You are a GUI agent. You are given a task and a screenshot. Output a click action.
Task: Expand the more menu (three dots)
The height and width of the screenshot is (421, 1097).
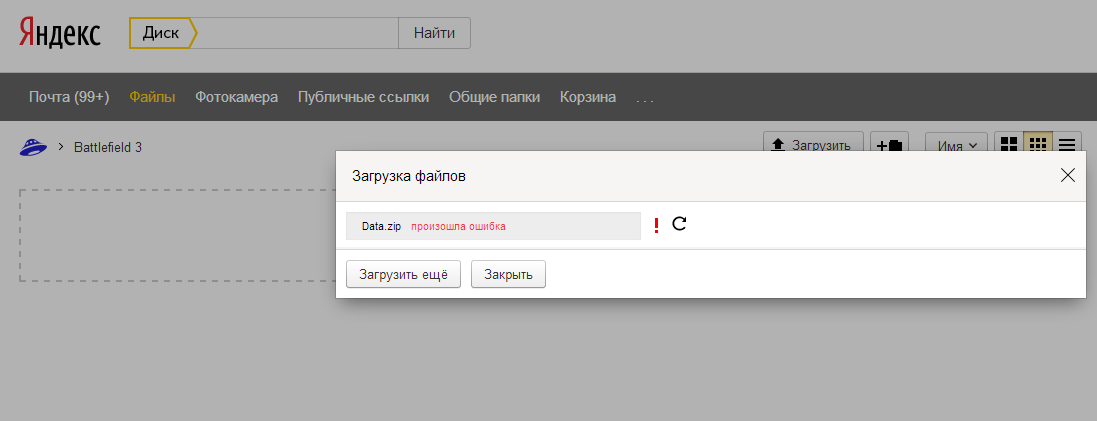point(645,98)
